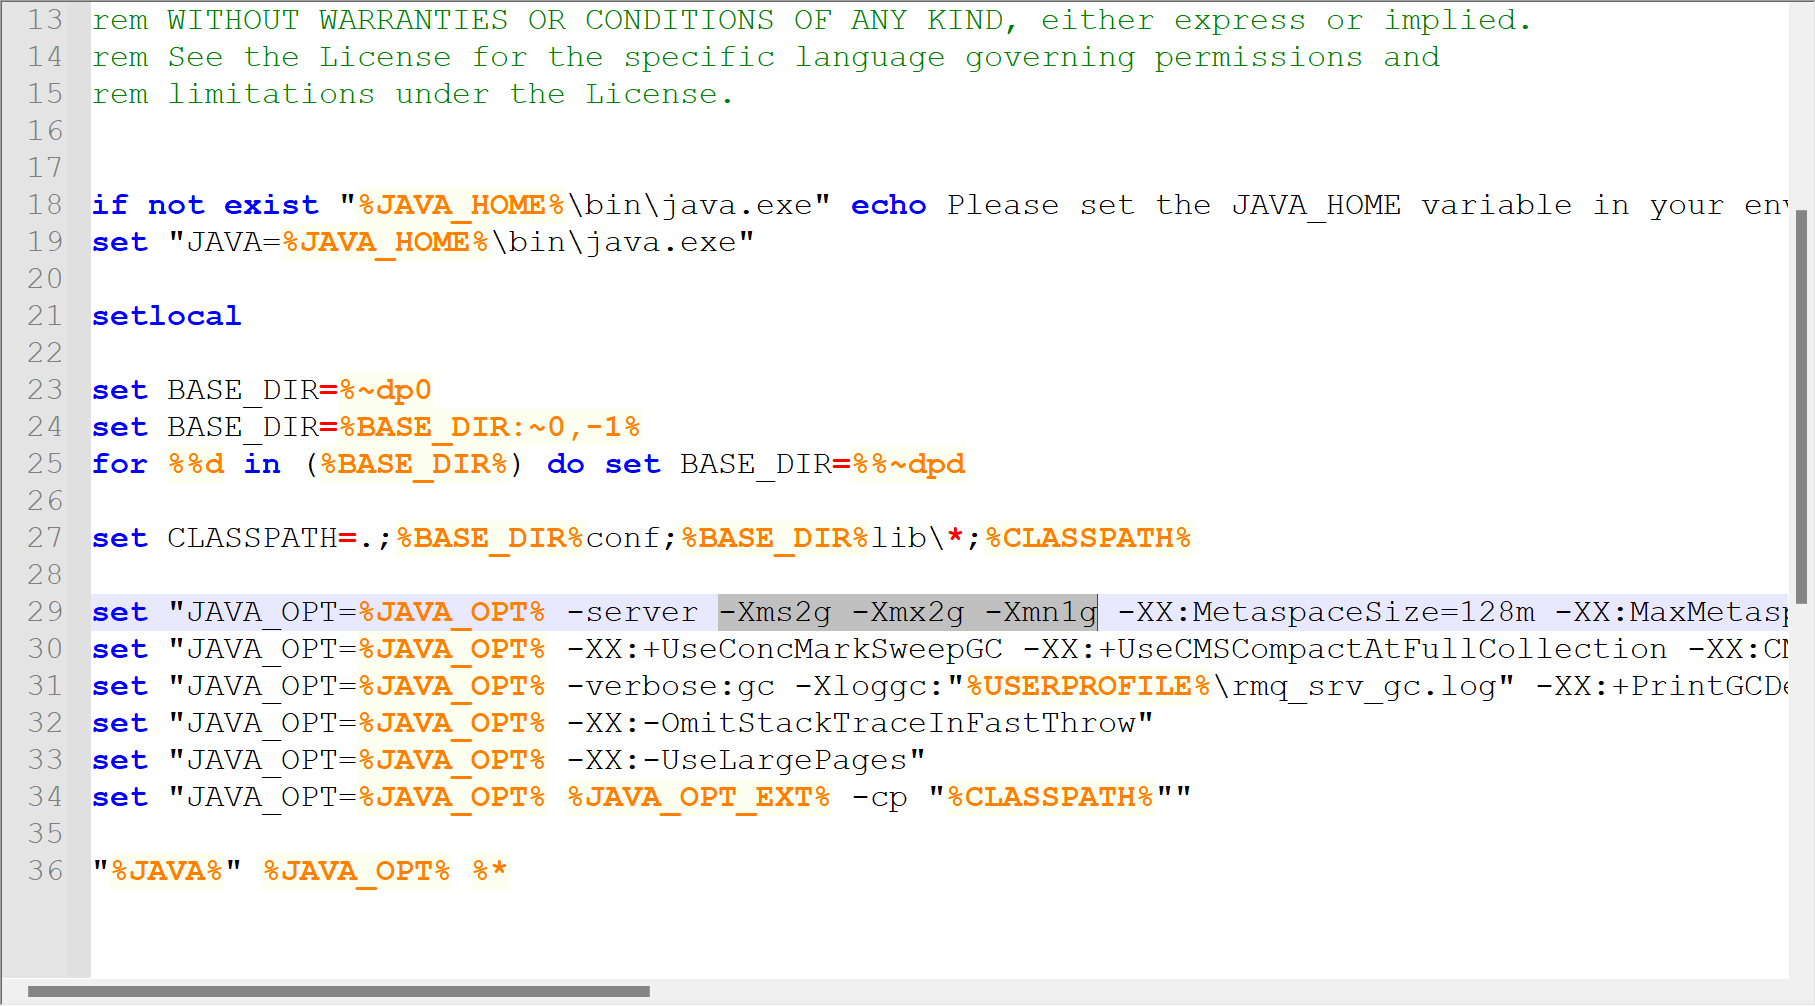Click 'limitations under the License.' on line 15
The image size is (1815, 1006).
[x=452, y=94]
